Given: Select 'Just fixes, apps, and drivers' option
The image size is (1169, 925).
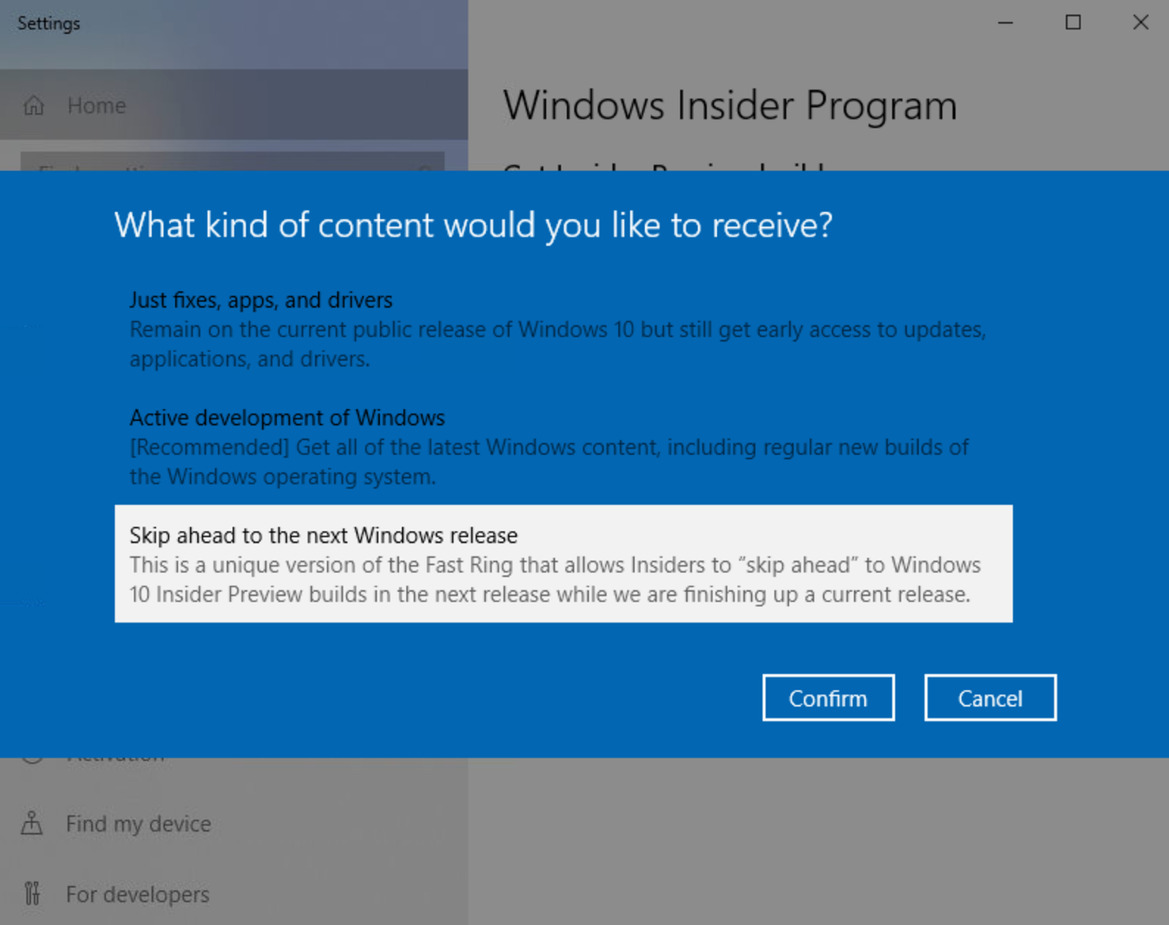Looking at the screenshot, I should pyautogui.click(x=563, y=328).
